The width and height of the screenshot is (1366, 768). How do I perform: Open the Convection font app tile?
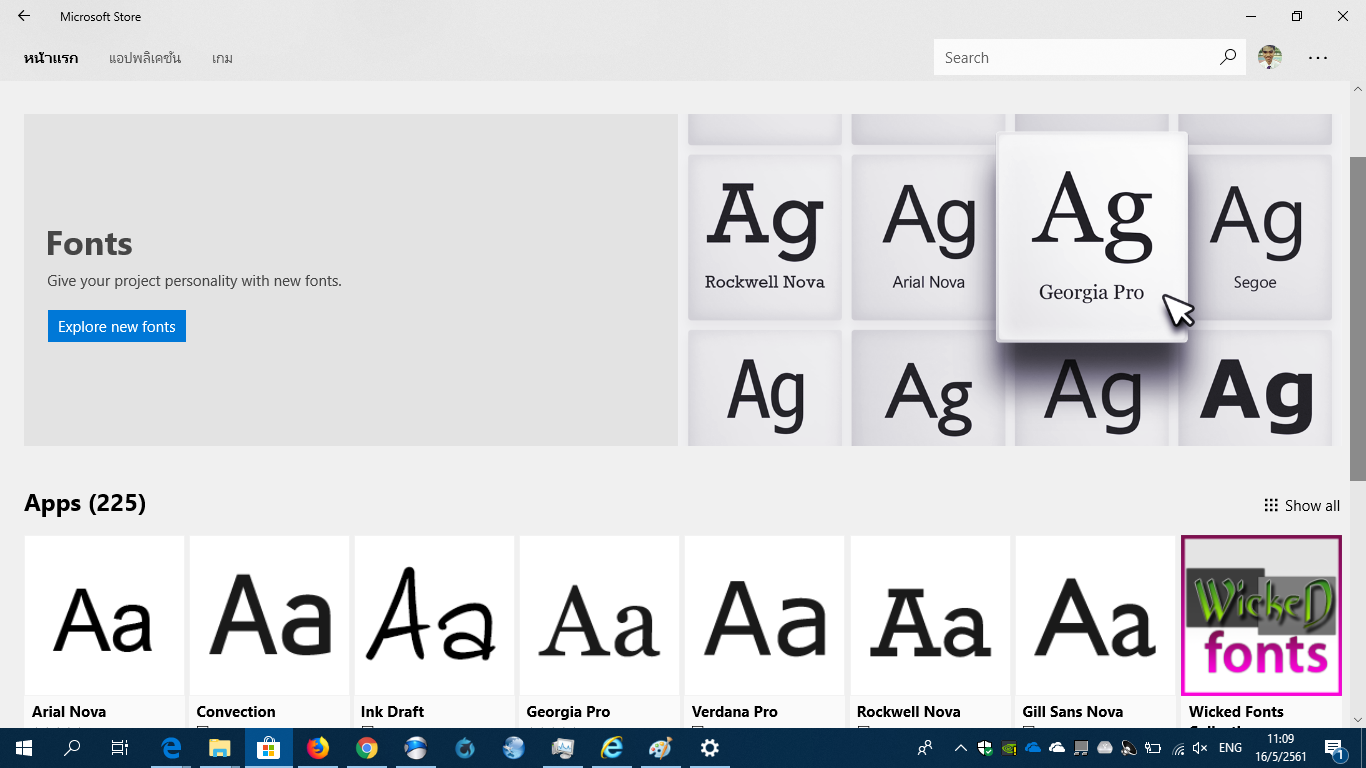click(x=269, y=631)
